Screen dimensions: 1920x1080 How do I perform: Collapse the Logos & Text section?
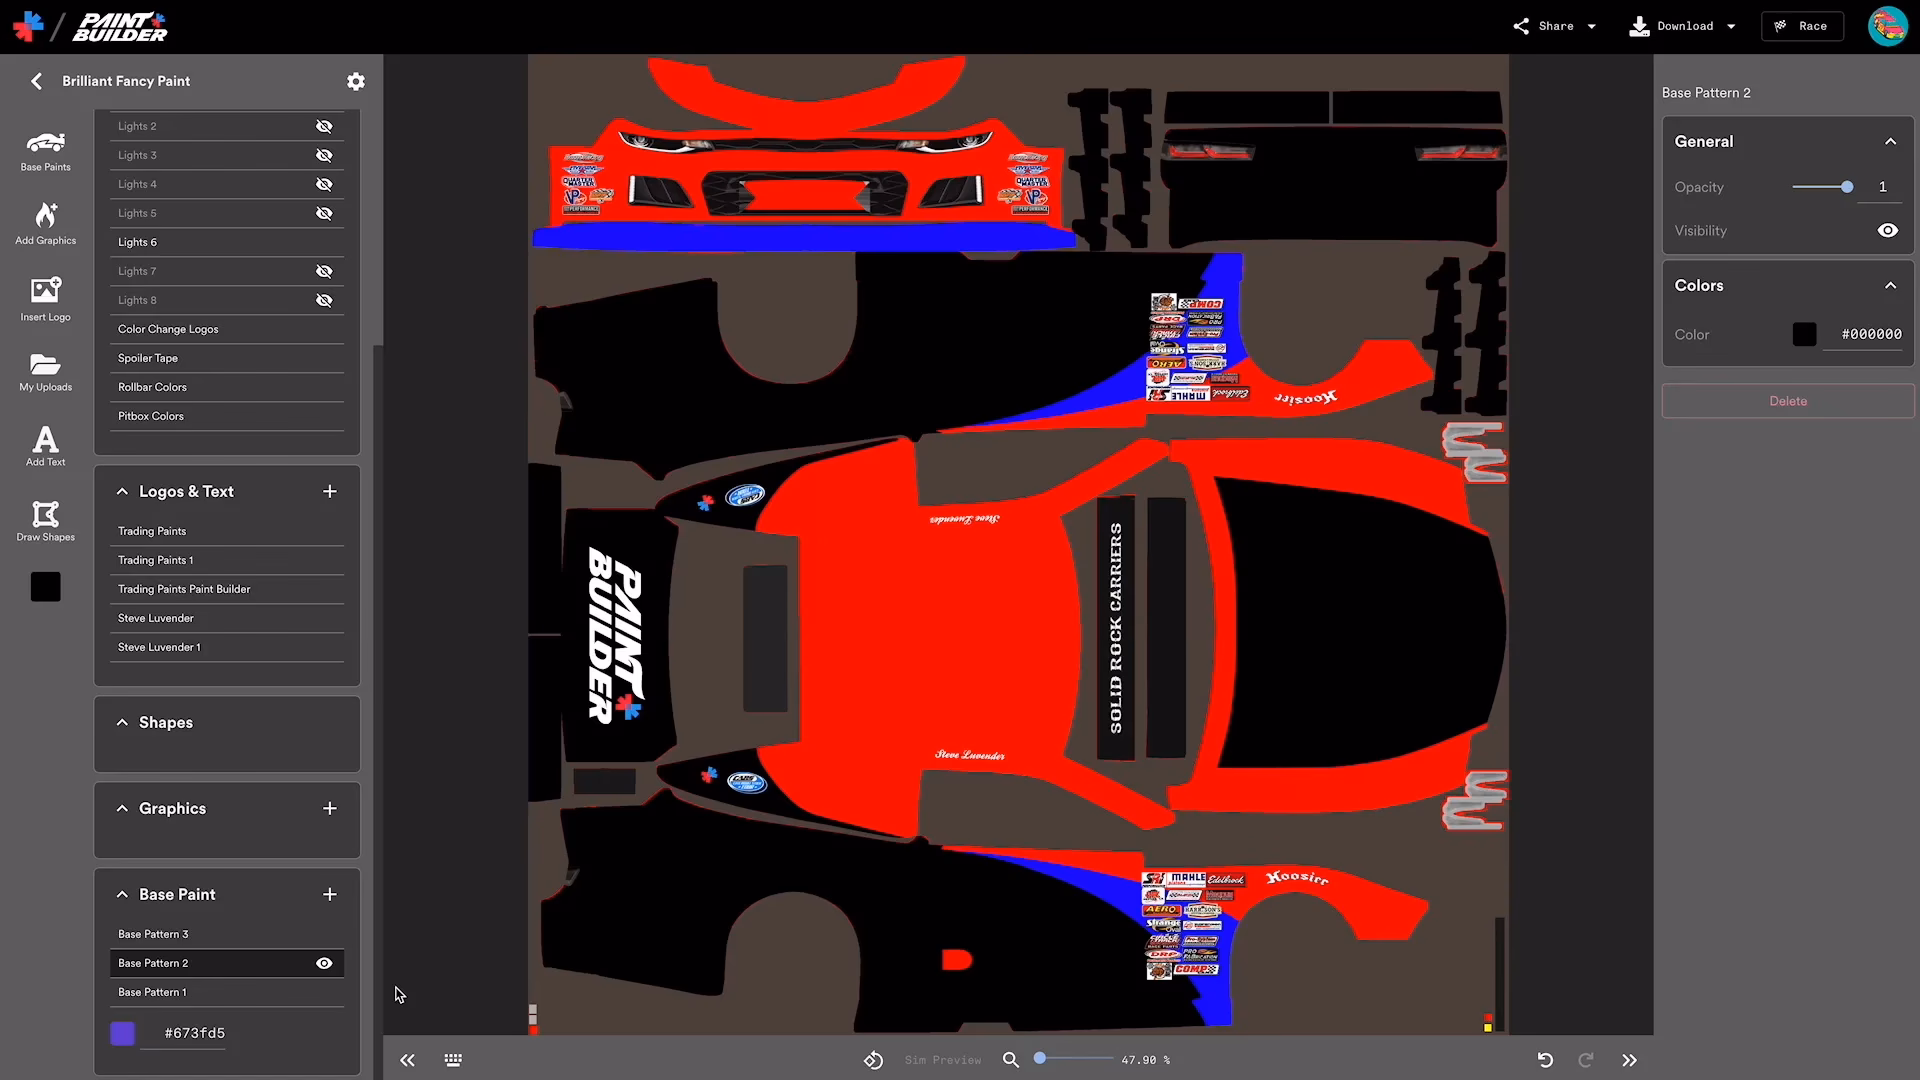click(x=122, y=491)
